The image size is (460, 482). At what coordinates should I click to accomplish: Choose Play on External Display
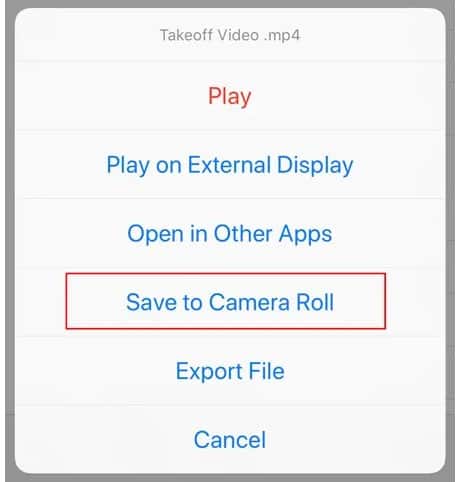230,165
